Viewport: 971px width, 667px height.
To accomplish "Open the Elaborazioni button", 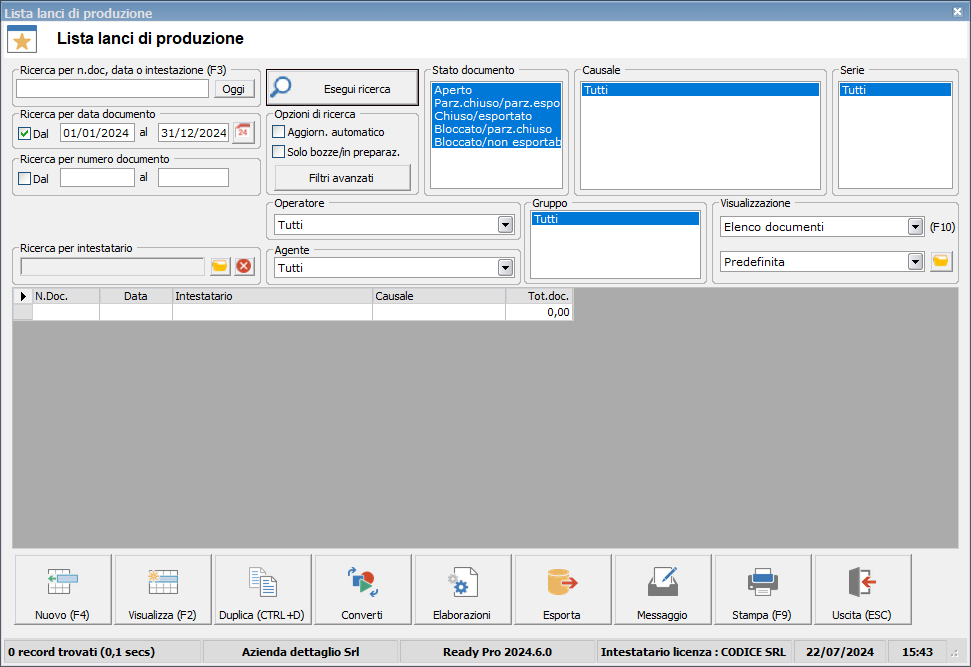I will [462, 590].
